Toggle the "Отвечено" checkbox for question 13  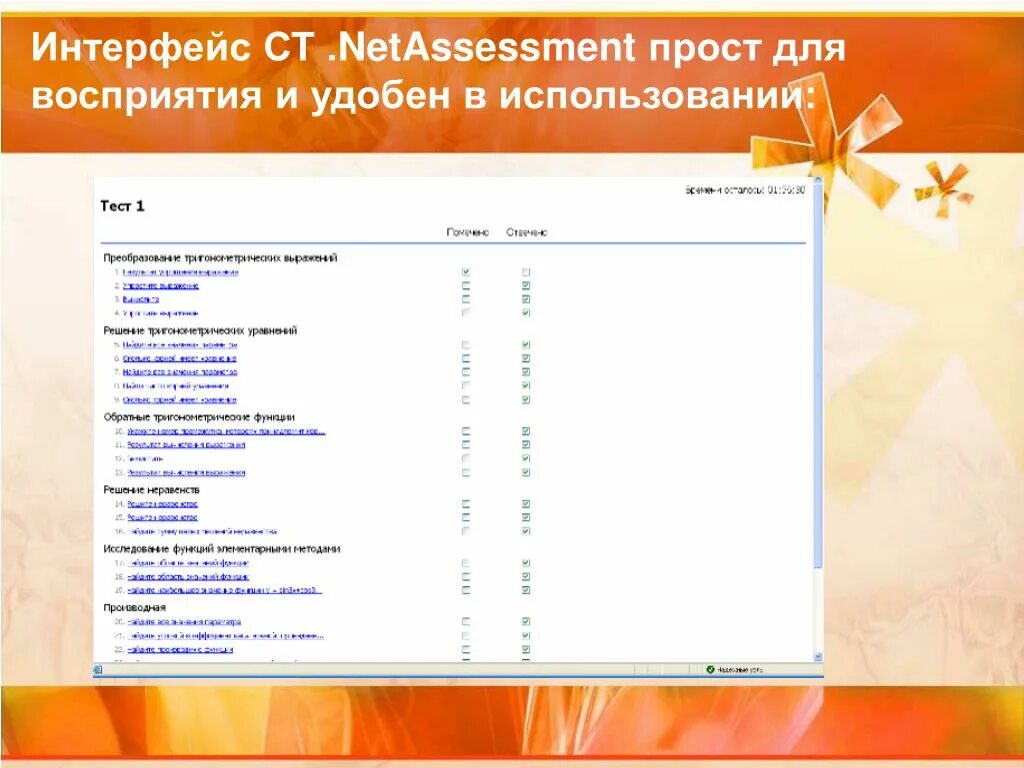point(526,472)
